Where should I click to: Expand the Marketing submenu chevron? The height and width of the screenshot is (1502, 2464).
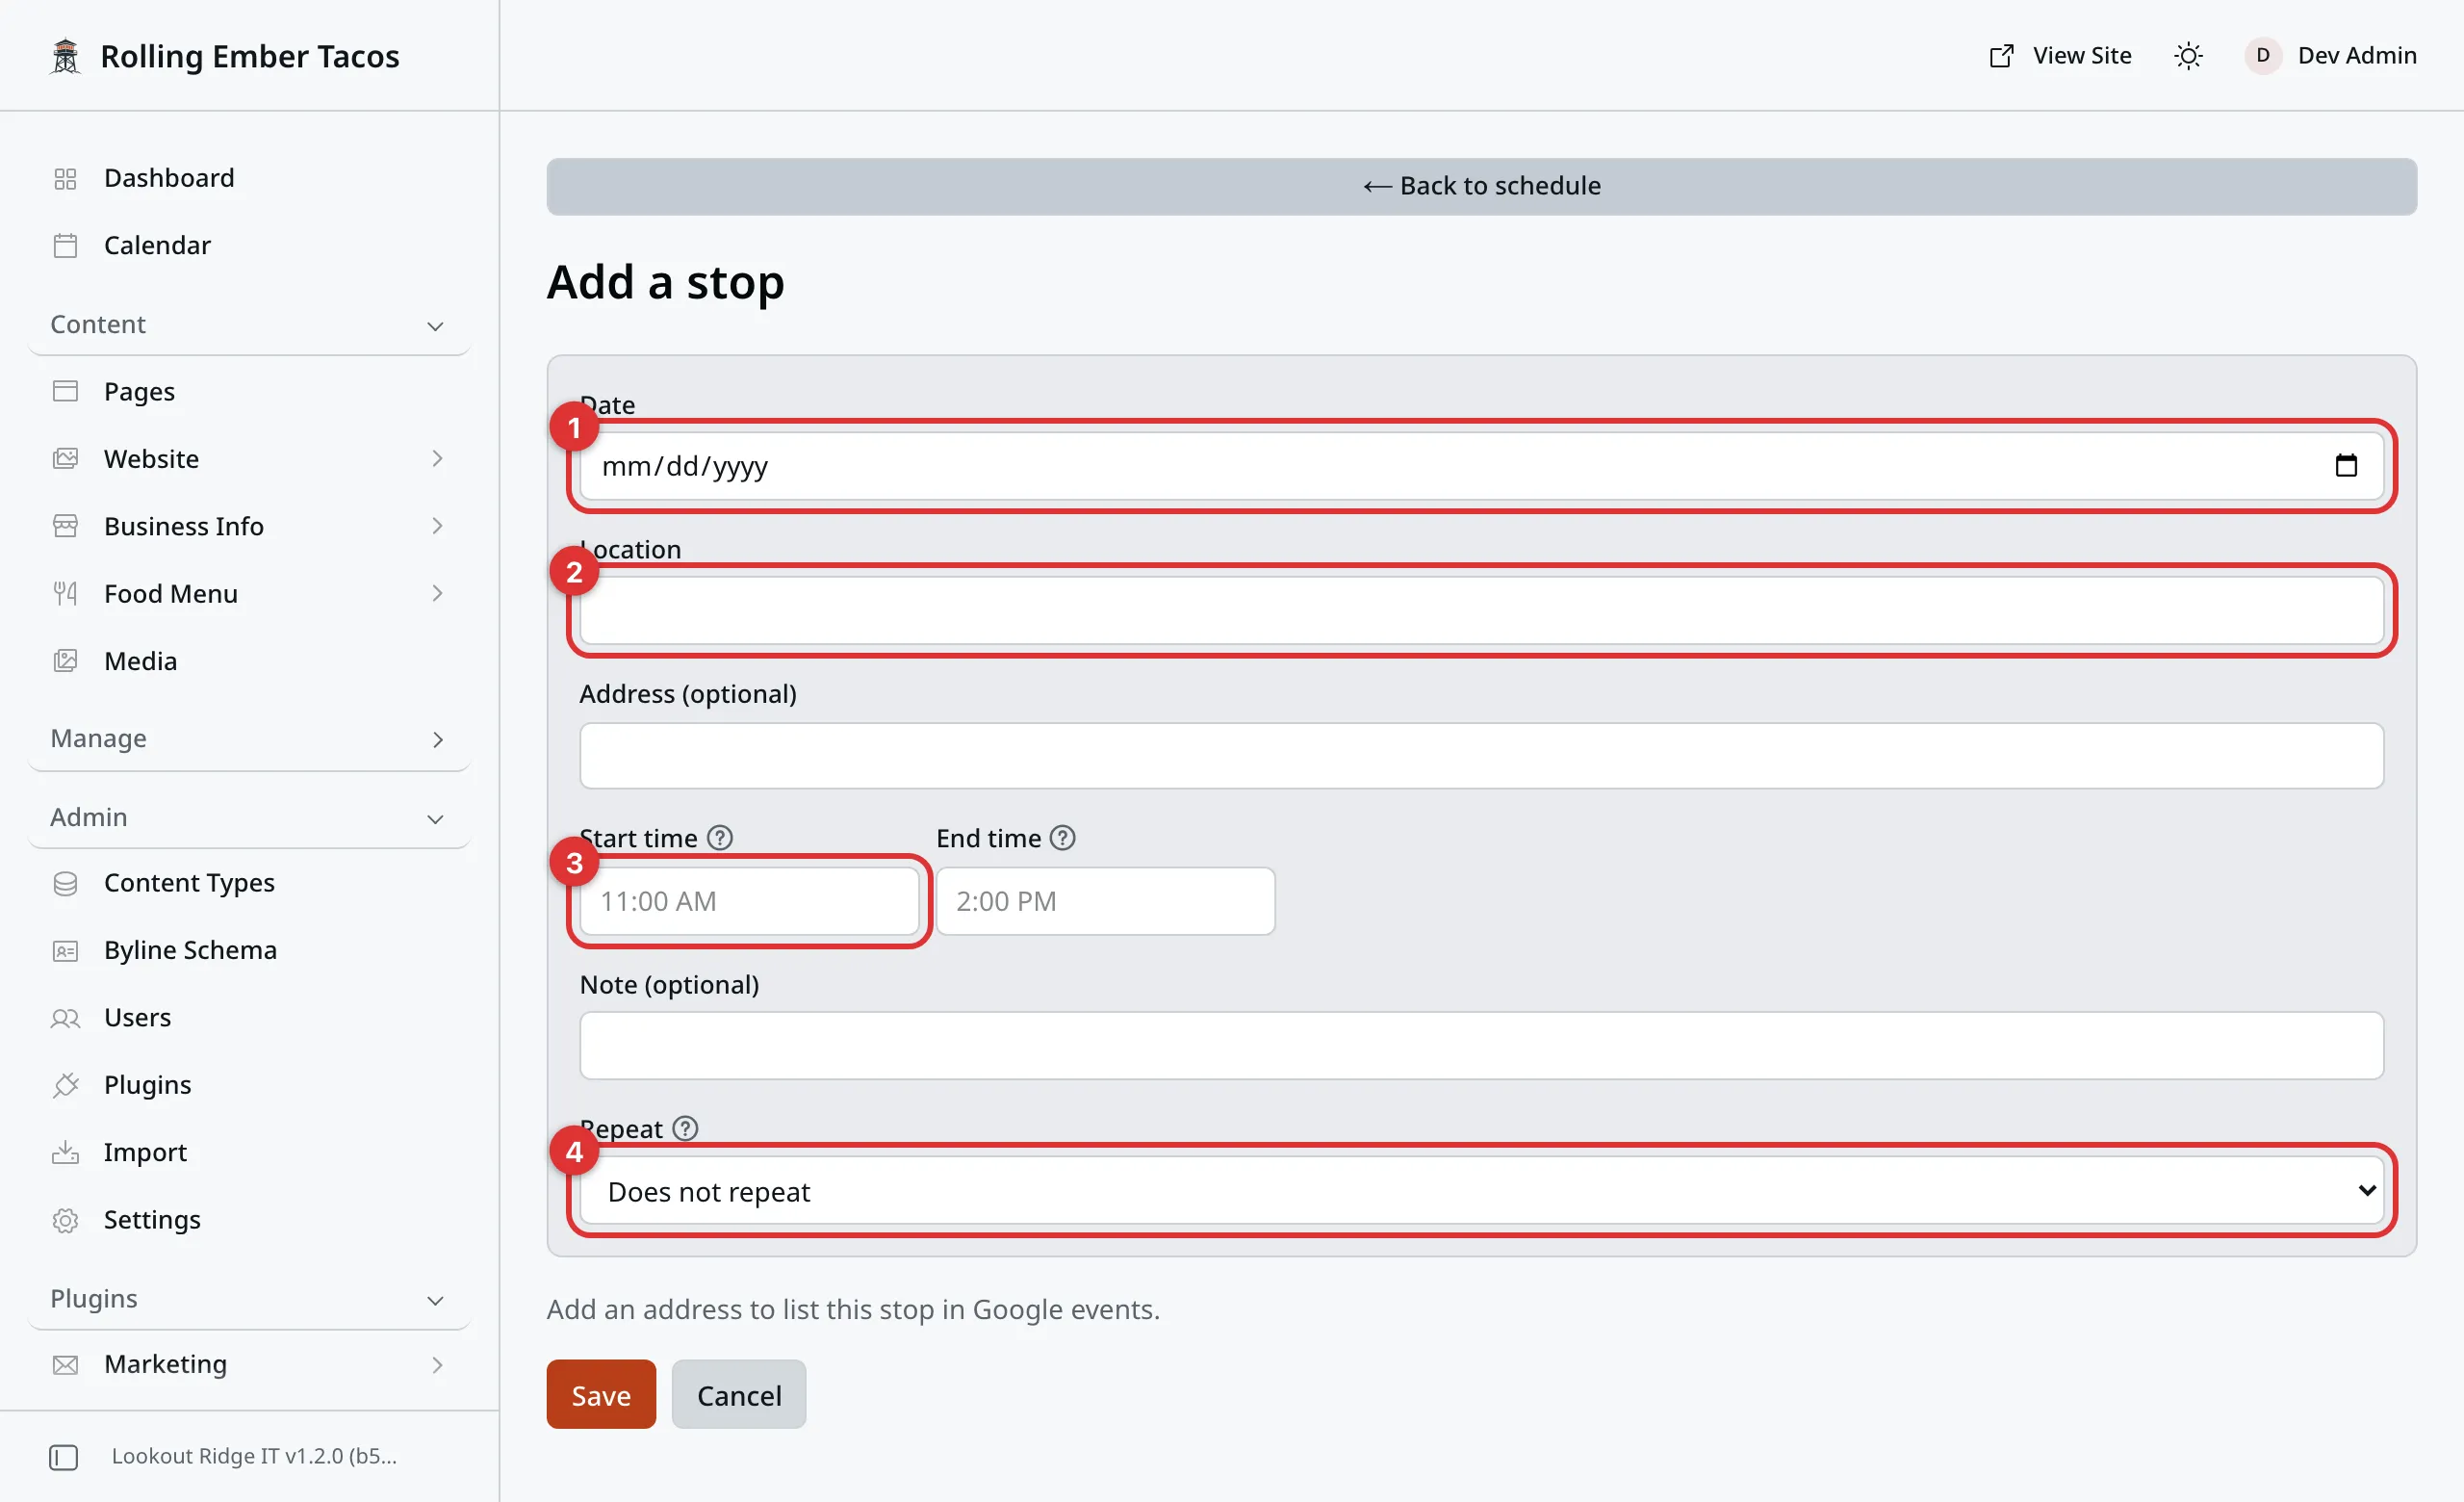click(x=437, y=1365)
